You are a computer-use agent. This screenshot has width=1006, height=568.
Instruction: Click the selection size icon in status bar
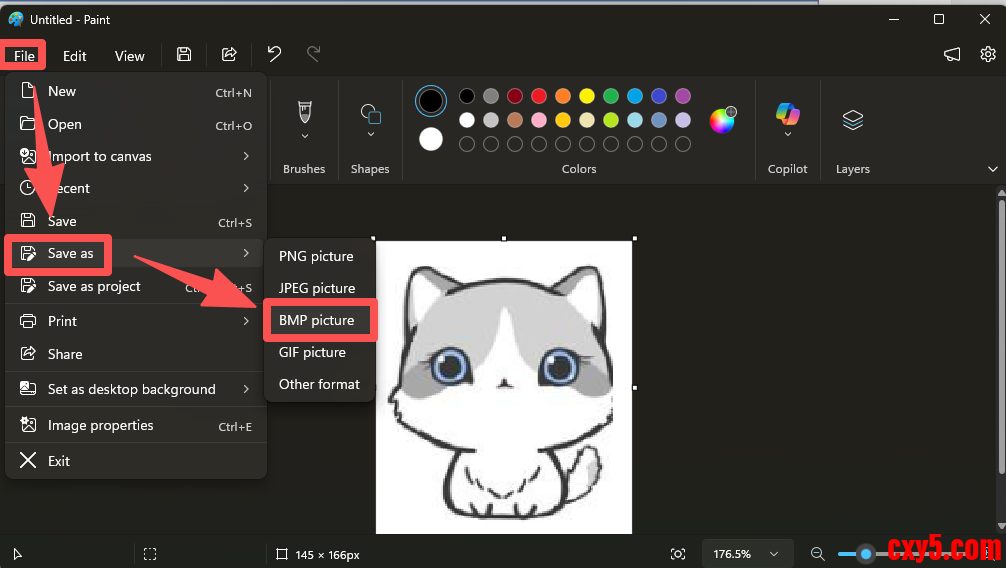pyautogui.click(x=150, y=554)
